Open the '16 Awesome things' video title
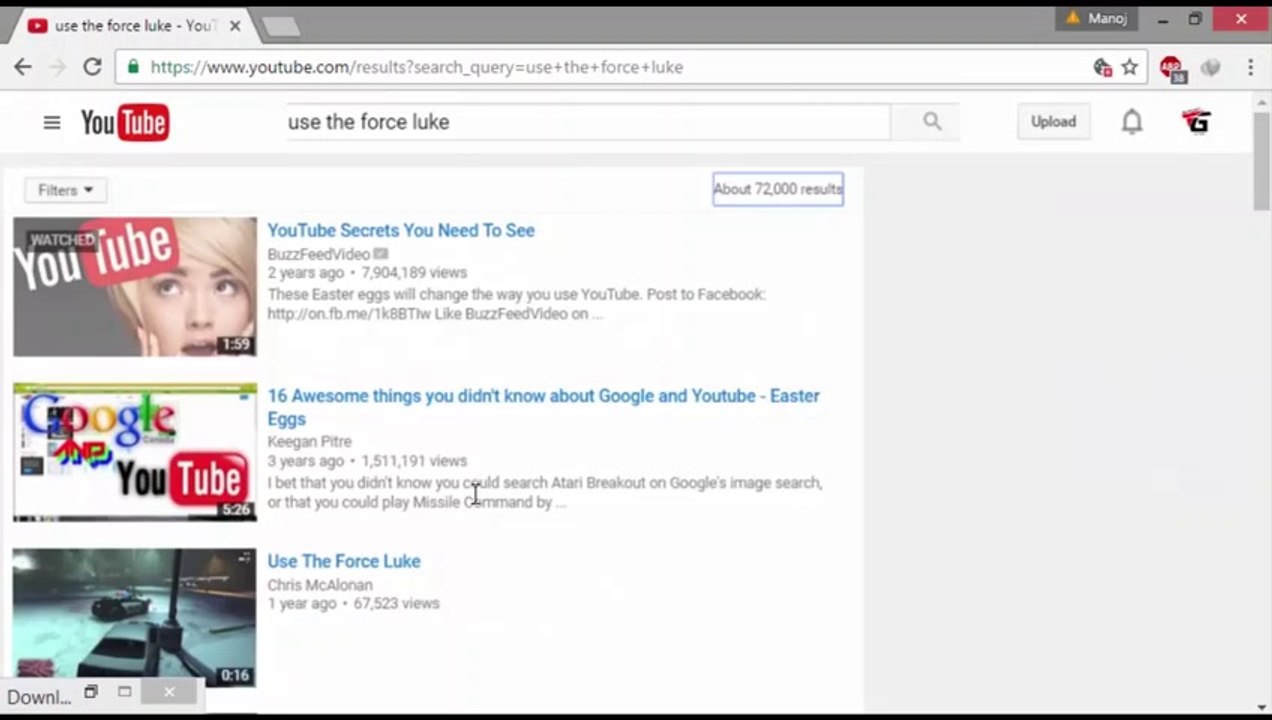The image size is (1272, 720). [543, 407]
